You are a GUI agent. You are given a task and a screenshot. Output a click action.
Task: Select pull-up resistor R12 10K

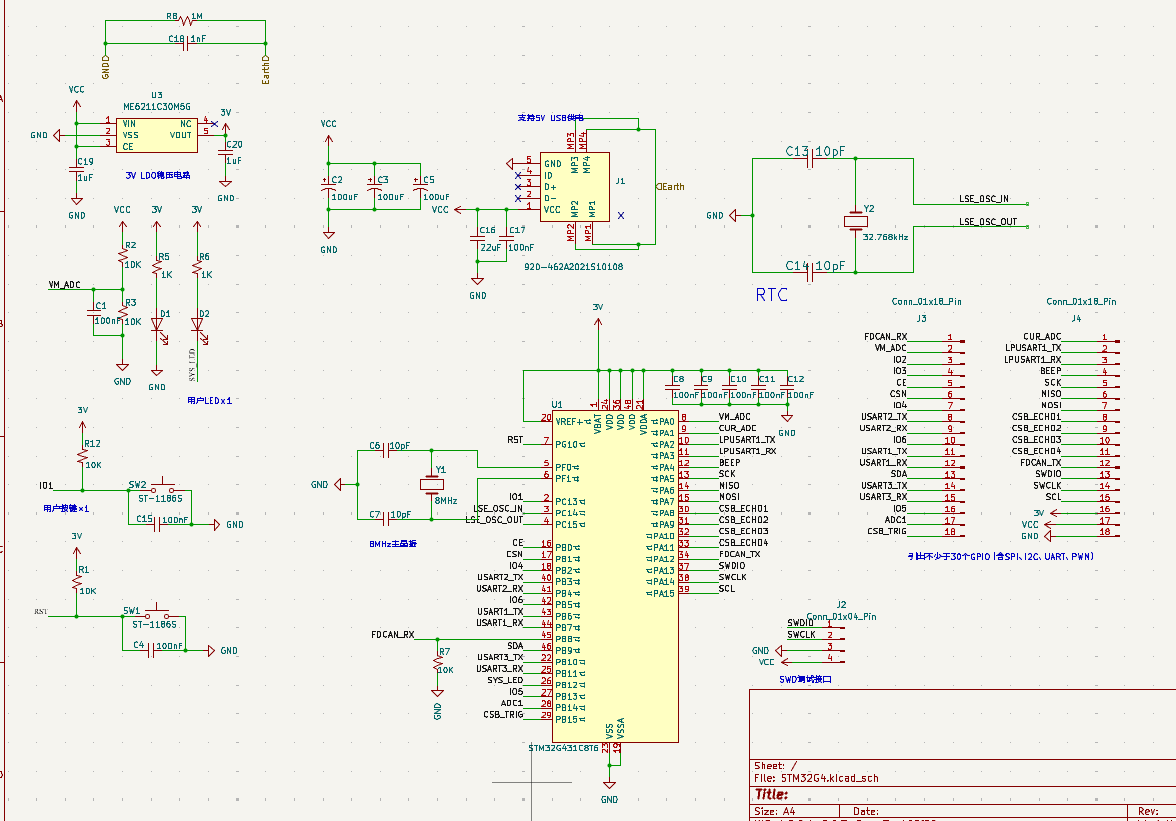(x=83, y=455)
